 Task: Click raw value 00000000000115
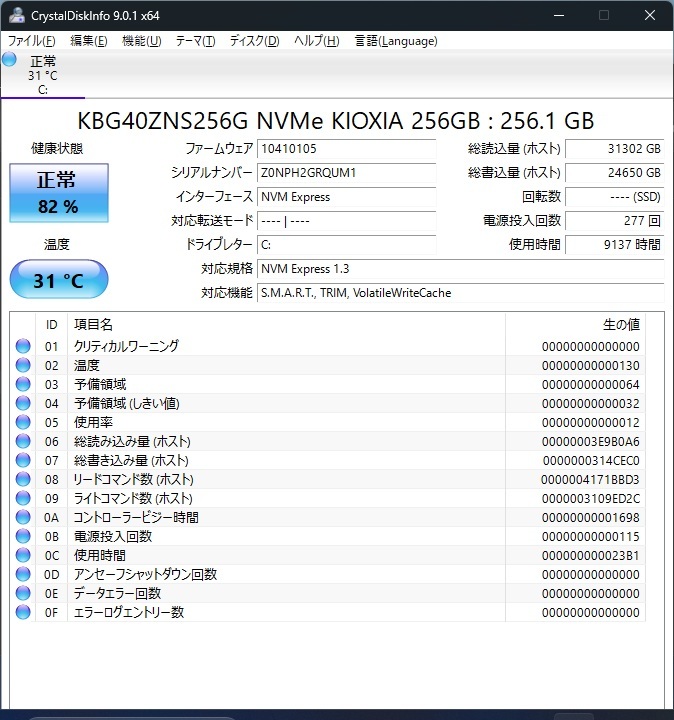pos(590,537)
